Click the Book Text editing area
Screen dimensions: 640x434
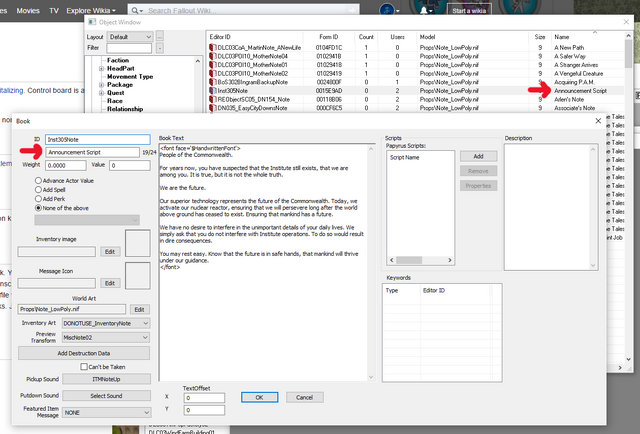[x=263, y=263]
